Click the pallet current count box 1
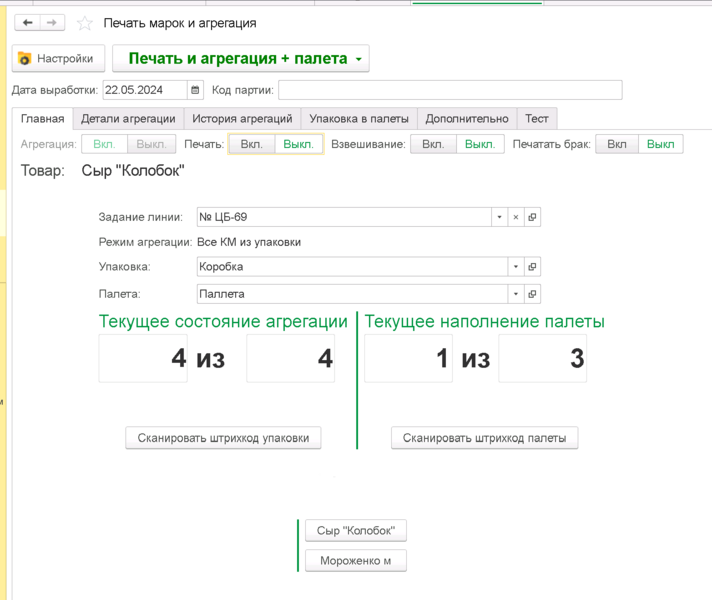This screenshot has width=712, height=600. pos(408,358)
